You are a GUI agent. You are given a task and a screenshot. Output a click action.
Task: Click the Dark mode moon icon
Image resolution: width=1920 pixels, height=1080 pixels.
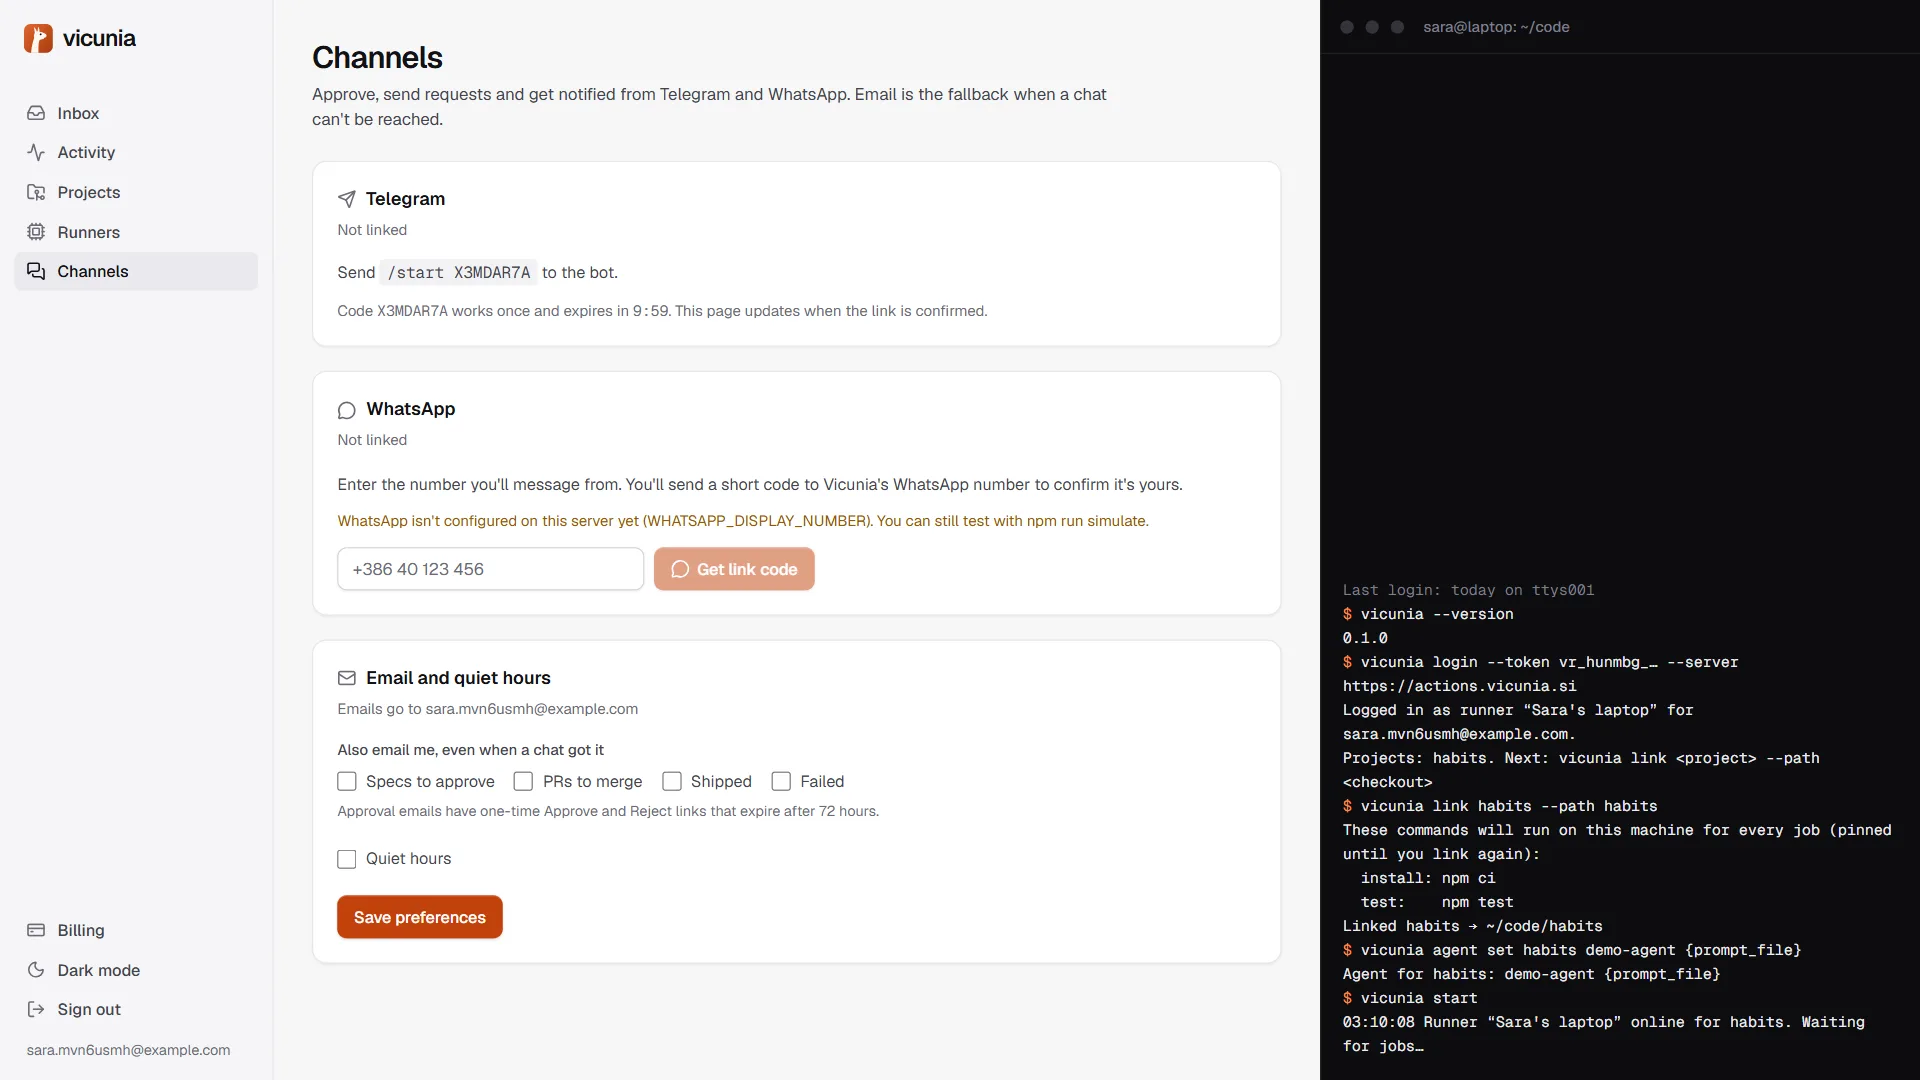coord(36,970)
